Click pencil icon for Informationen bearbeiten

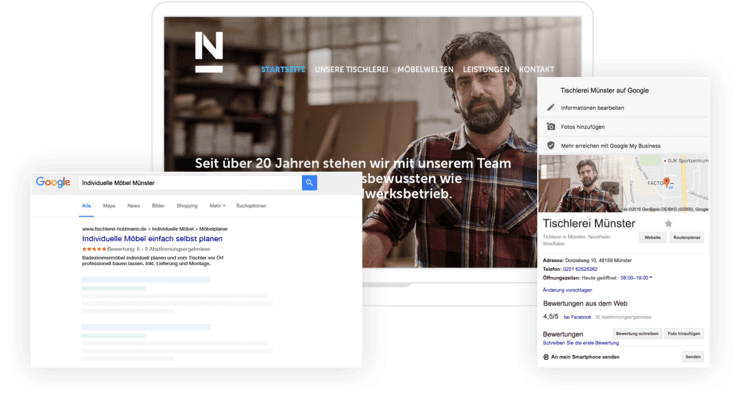tap(549, 107)
